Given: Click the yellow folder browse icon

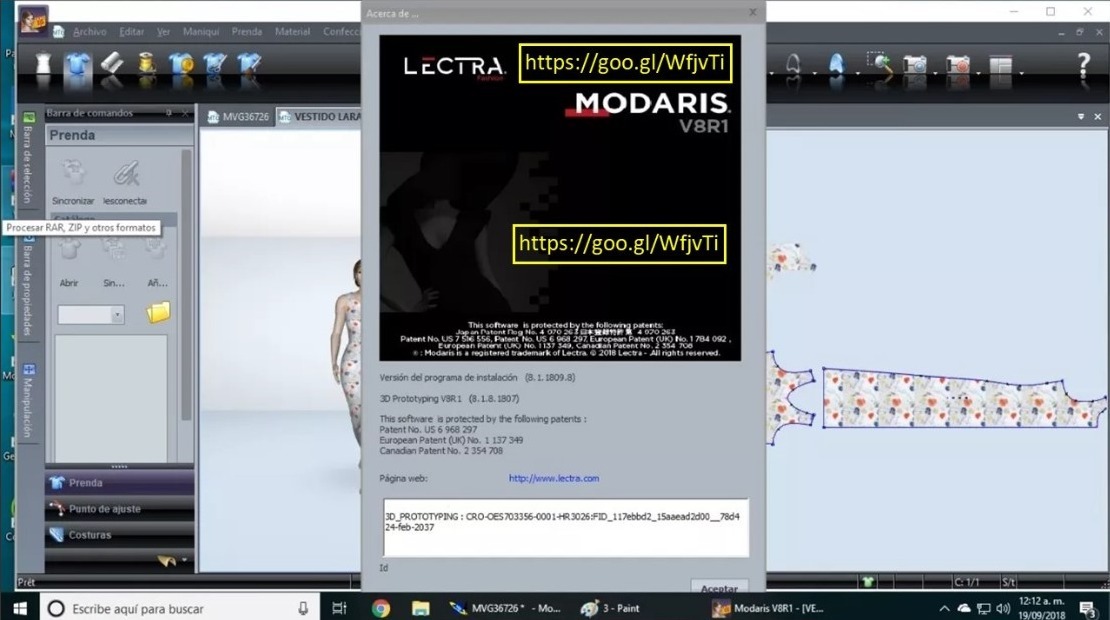Looking at the screenshot, I should [159, 312].
